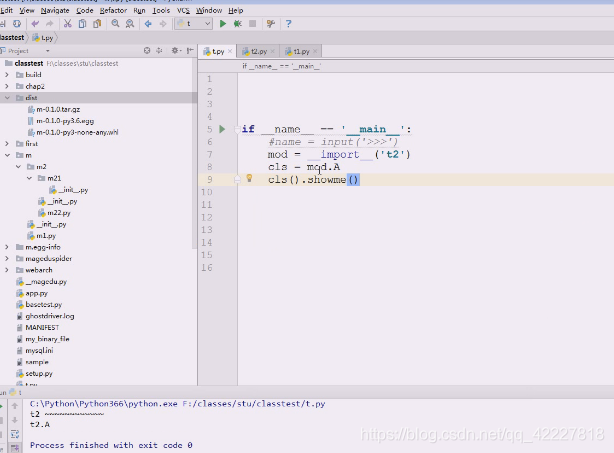
Task: Toggle the fold marker at line 9
Action: (x=237, y=179)
